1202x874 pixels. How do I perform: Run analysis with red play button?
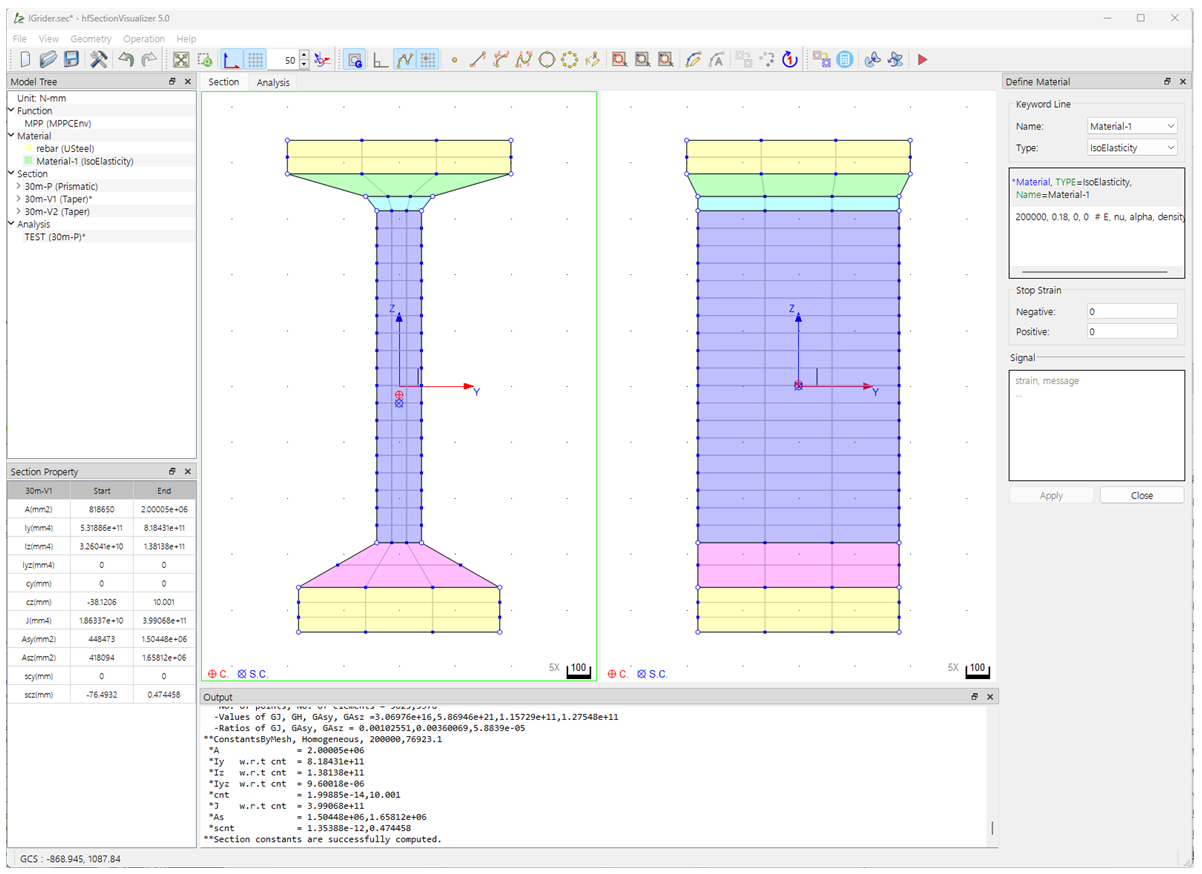coord(922,60)
